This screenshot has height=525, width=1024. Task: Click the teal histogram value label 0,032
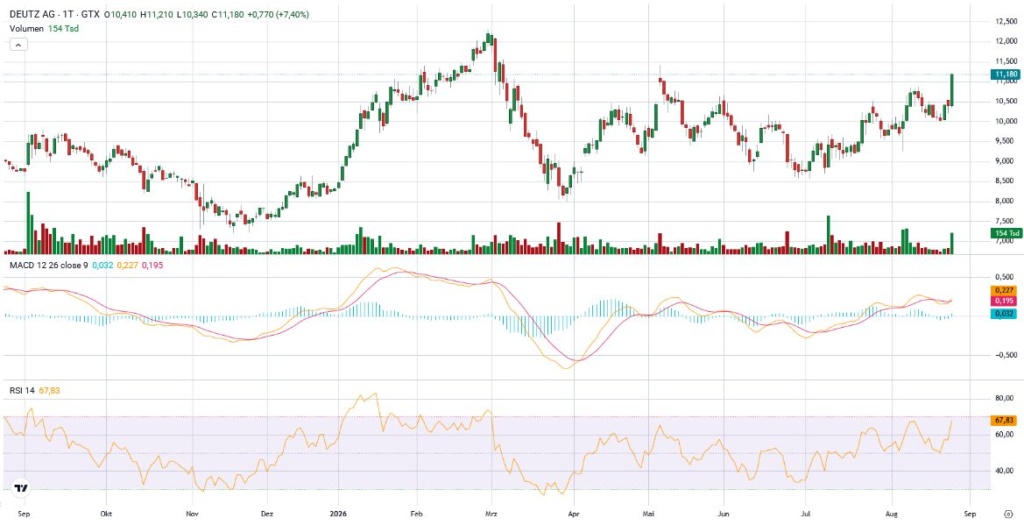click(1005, 315)
